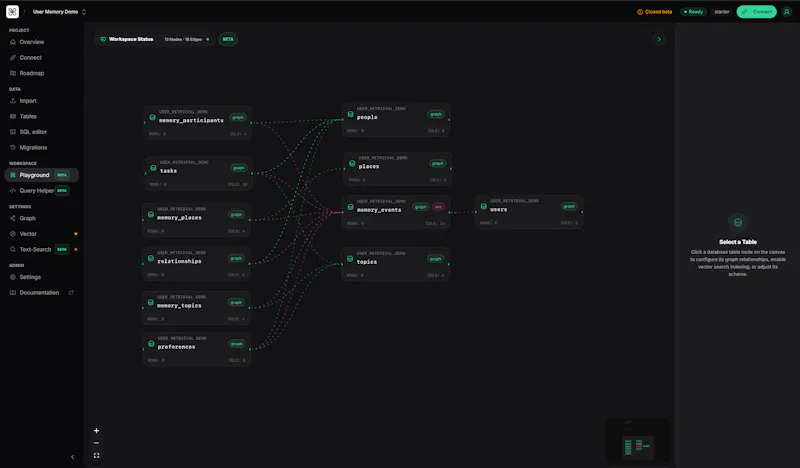
Task: Click the Documentation external link icon
Action: 71,292
